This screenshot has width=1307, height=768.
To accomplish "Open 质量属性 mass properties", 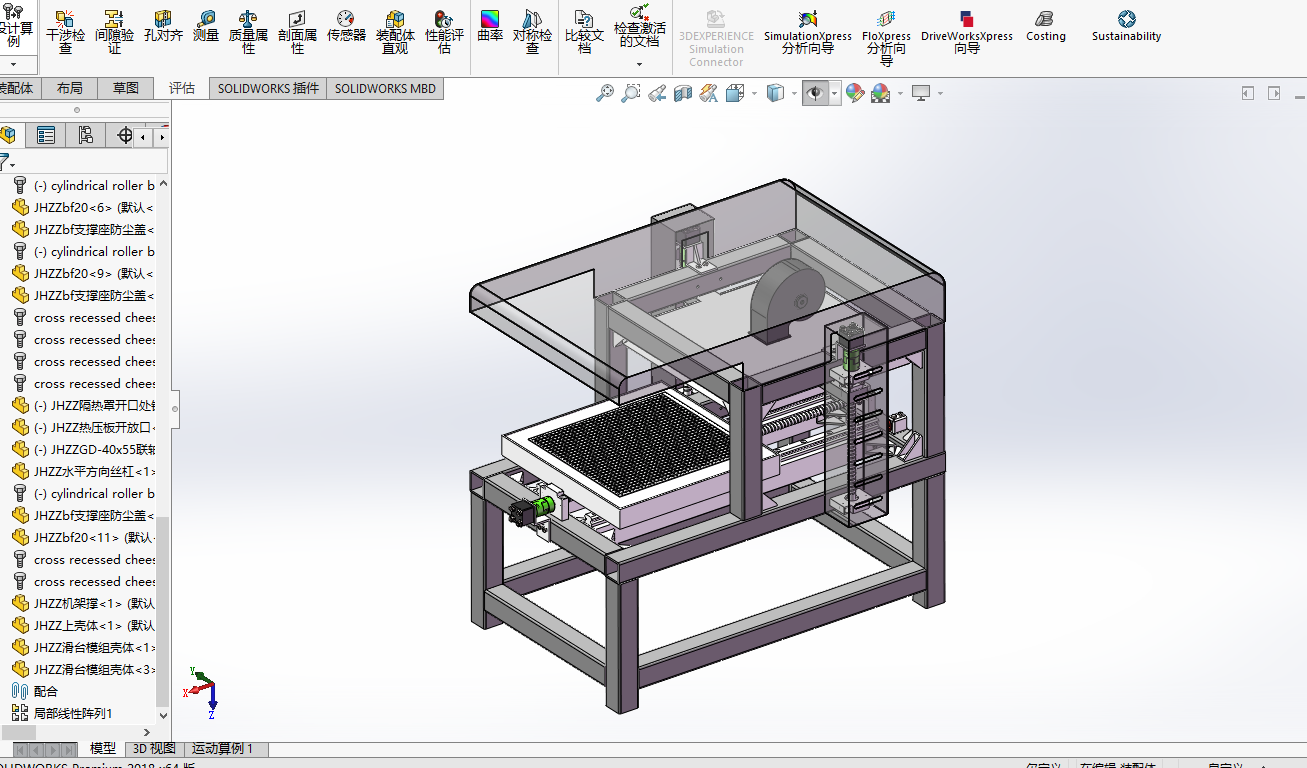I will (248, 31).
